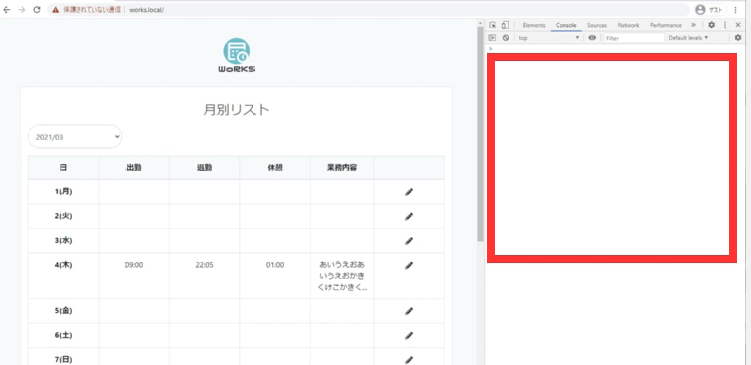Click the 1(月) day cell
This screenshot has height=365, width=751.
pyautogui.click(x=63, y=192)
